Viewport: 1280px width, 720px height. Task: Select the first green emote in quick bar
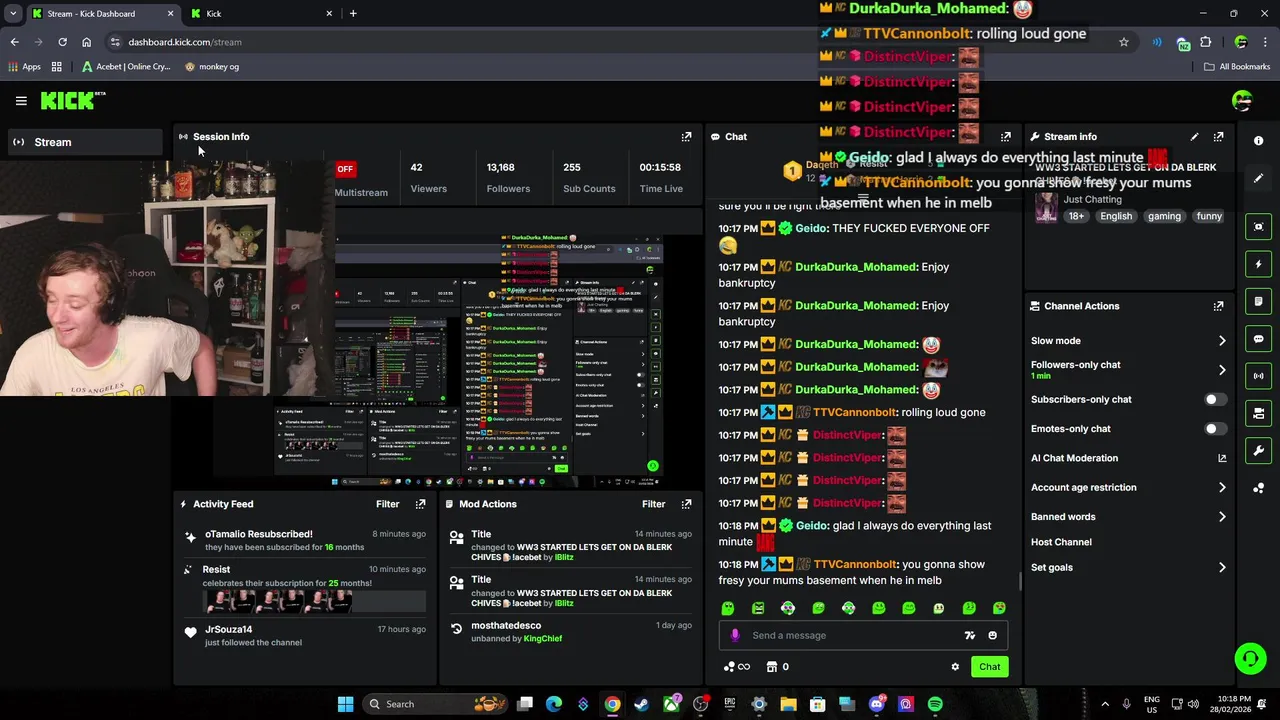tap(728, 608)
